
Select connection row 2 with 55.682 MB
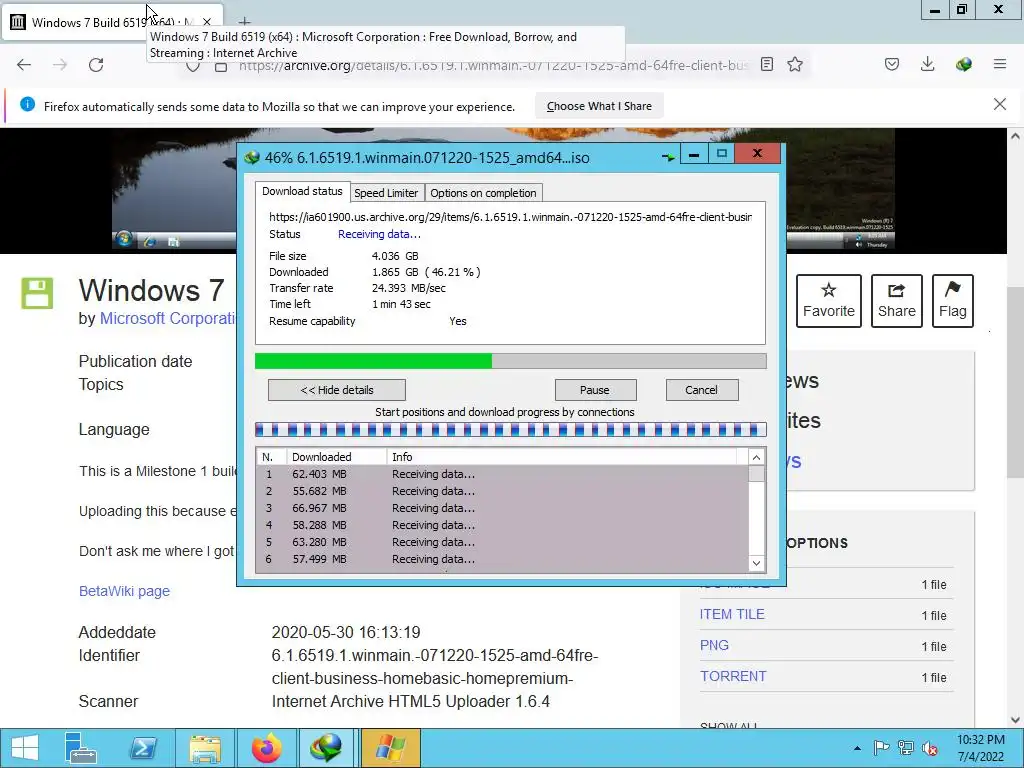click(x=502, y=491)
